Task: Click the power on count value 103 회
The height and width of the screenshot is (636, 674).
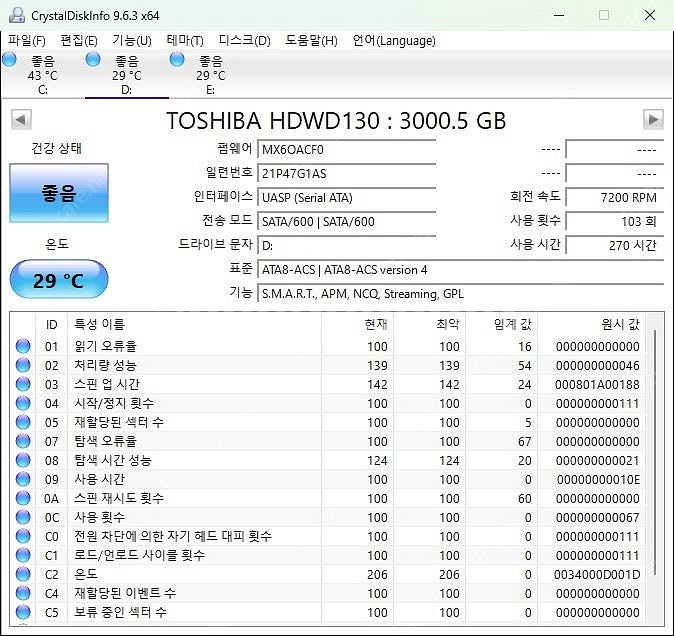Action: [x=615, y=222]
